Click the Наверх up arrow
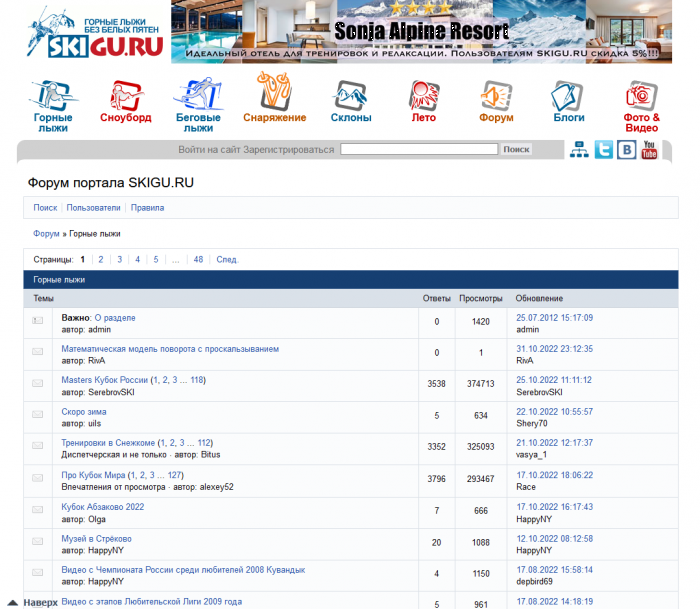The width and height of the screenshot is (700, 609). [x=12, y=603]
